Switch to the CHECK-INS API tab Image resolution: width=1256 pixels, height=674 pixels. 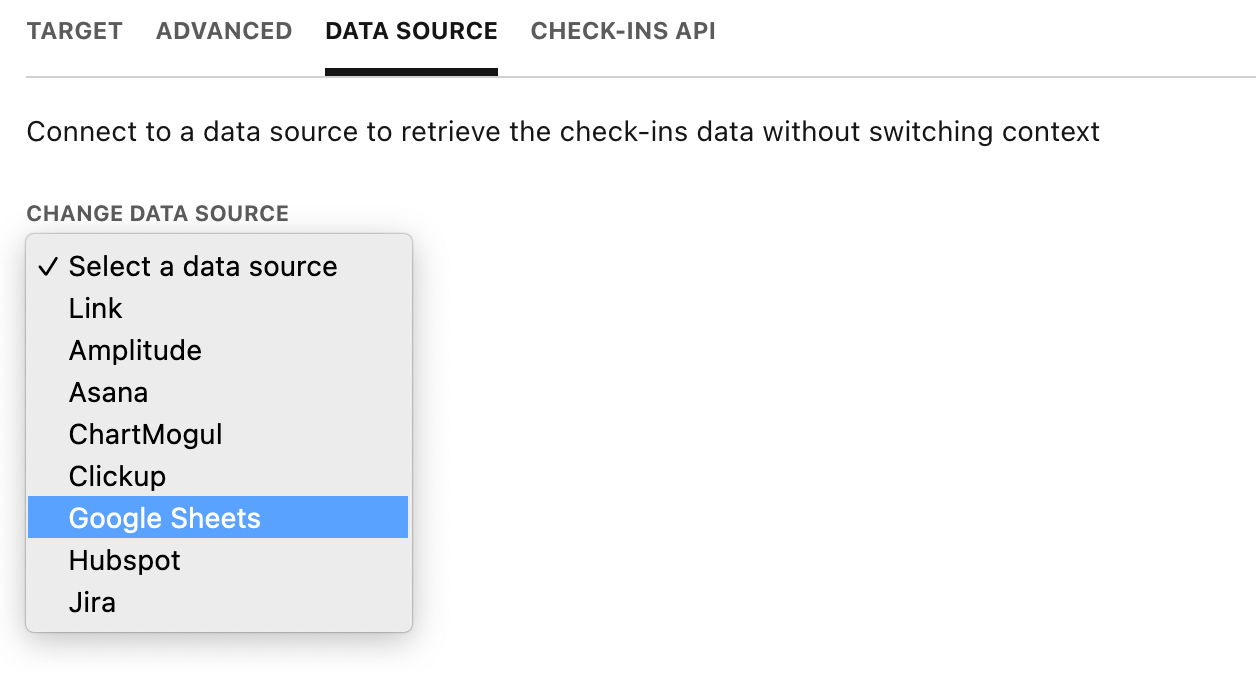pyautogui.click(x=623, y=31)
